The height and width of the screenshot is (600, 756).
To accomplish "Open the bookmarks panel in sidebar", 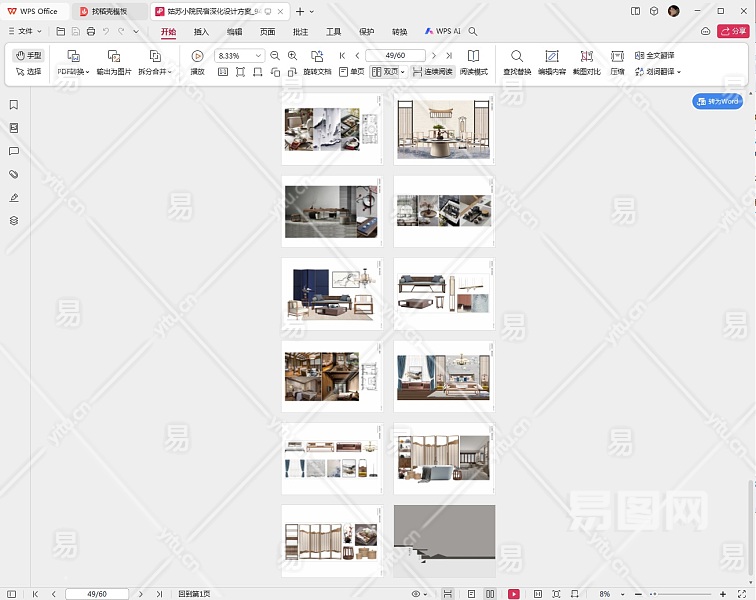I will [x=14, y=105].
